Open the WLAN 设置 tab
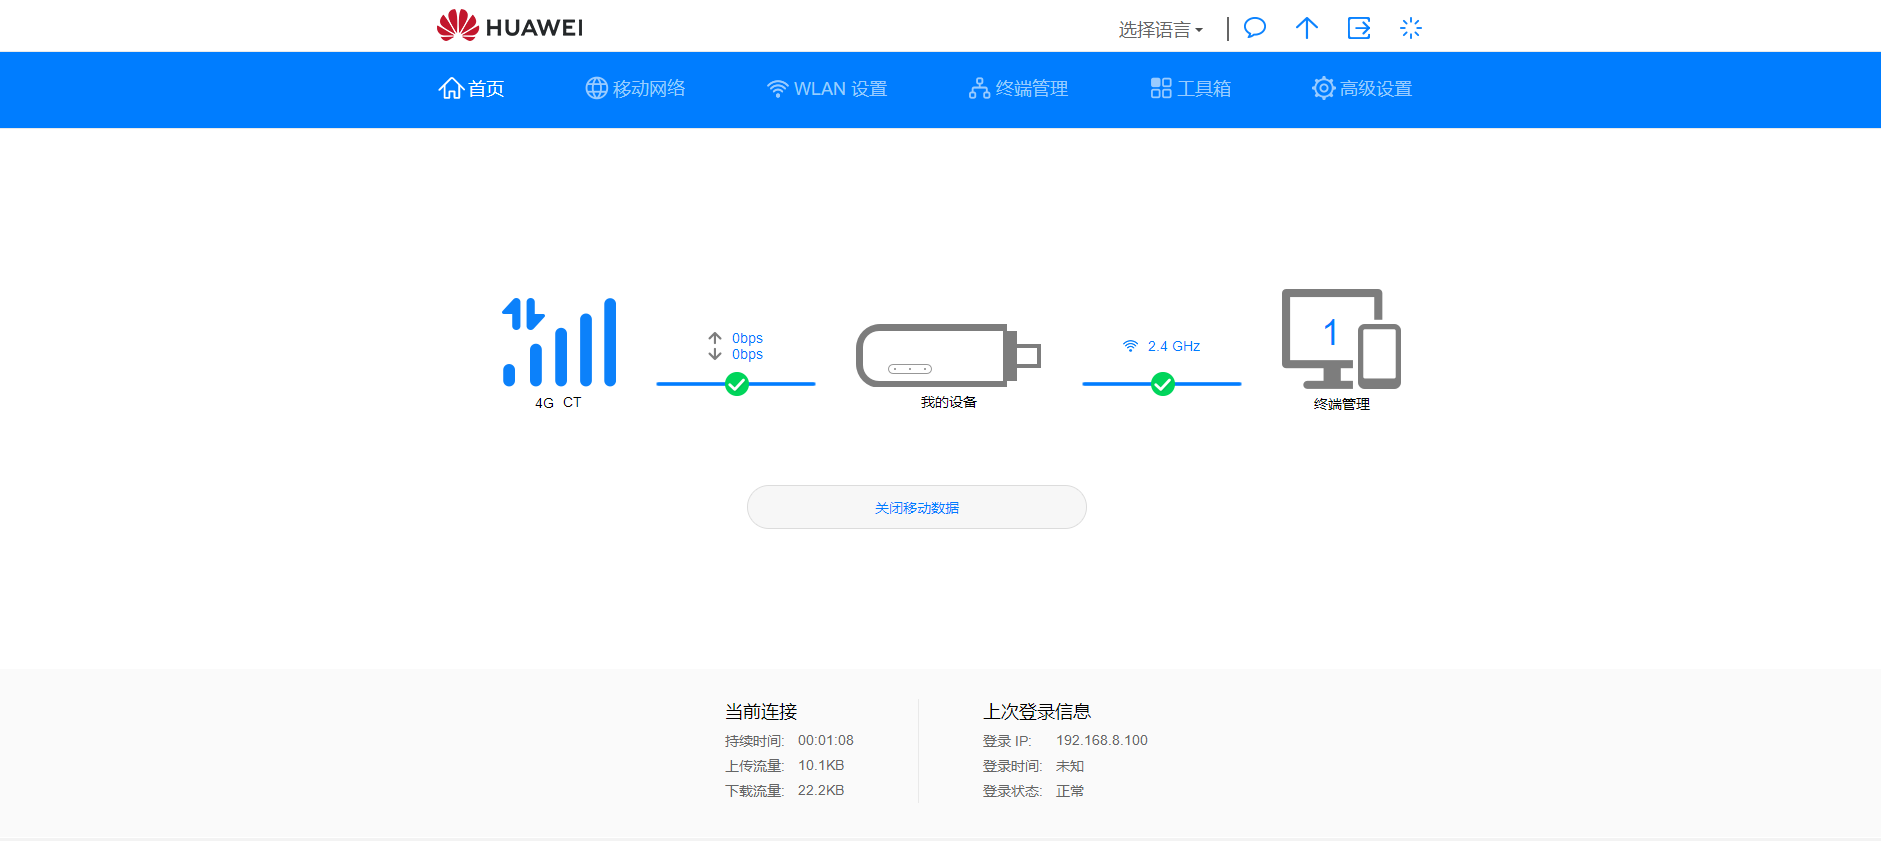1881x841 pixels. 827,89
